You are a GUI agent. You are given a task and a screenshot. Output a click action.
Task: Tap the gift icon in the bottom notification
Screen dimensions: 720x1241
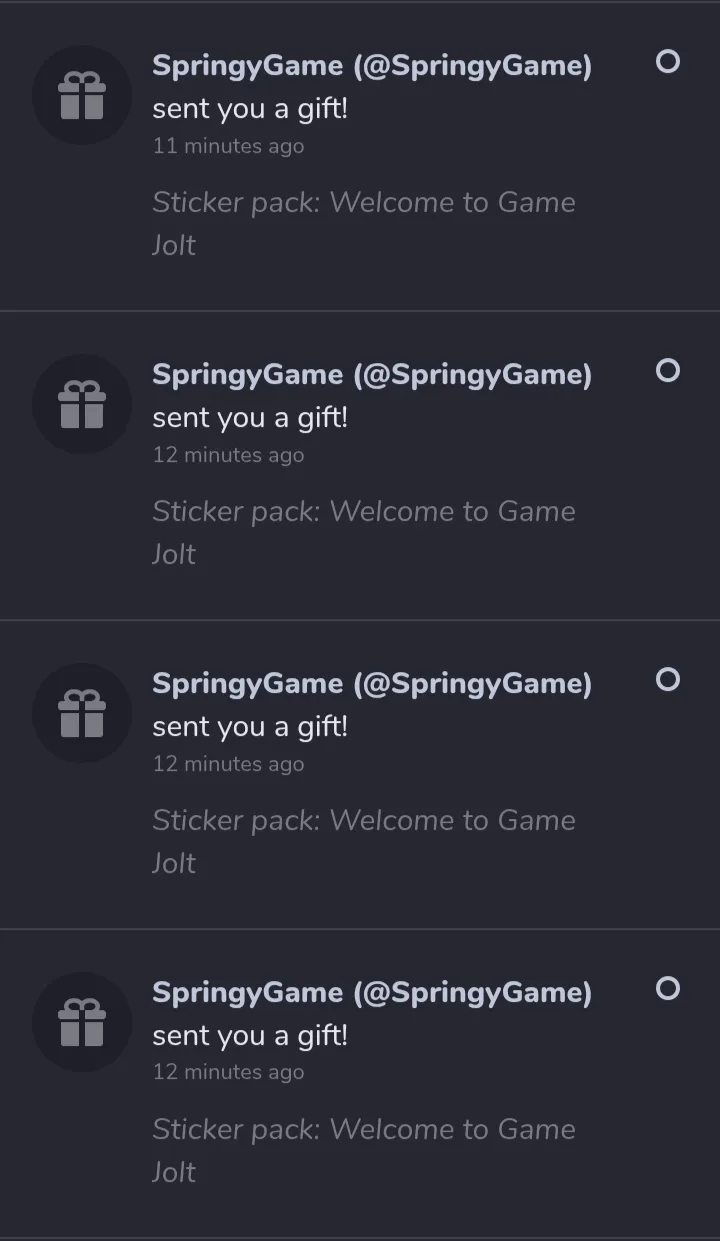(x=82, y=1023)
